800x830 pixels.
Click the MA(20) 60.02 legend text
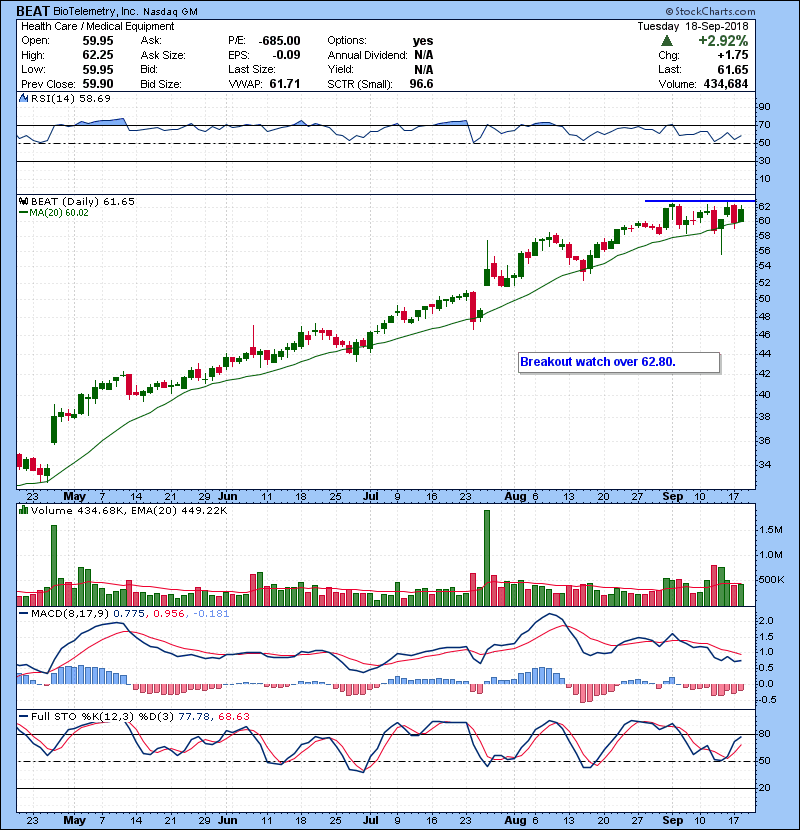pyautogui.click(x=59, y=213)
